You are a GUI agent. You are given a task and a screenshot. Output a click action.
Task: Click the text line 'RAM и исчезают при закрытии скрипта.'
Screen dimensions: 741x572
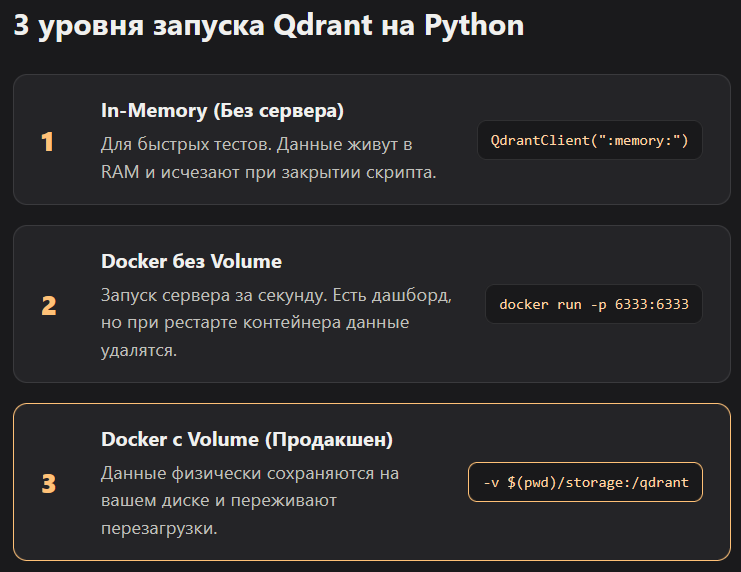268,172
